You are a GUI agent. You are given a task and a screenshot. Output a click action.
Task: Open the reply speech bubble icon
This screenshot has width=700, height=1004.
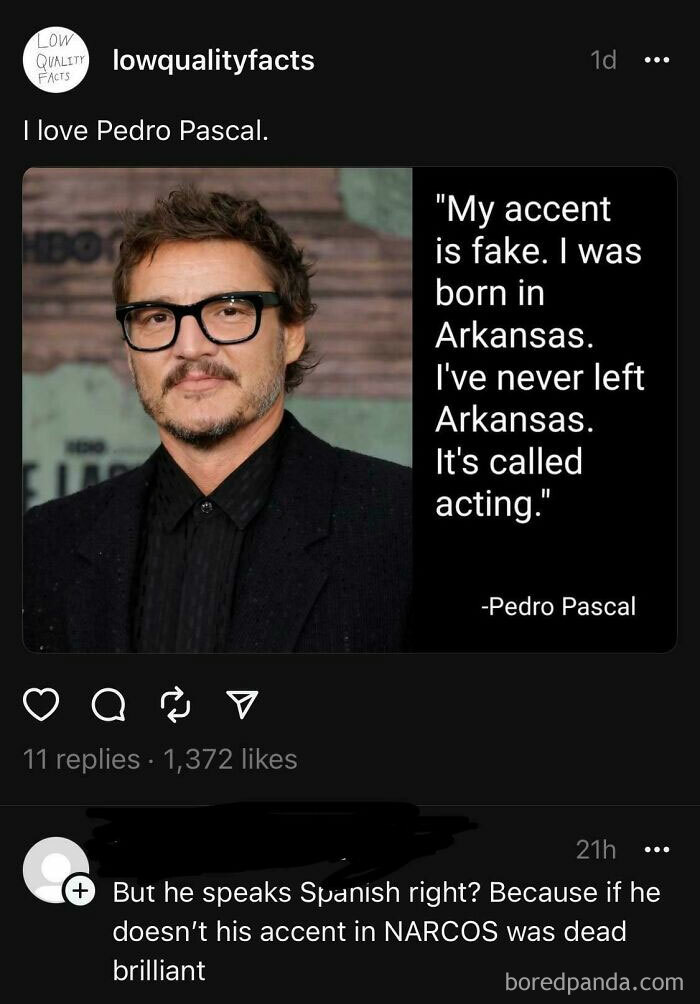[x=109, y=705]
